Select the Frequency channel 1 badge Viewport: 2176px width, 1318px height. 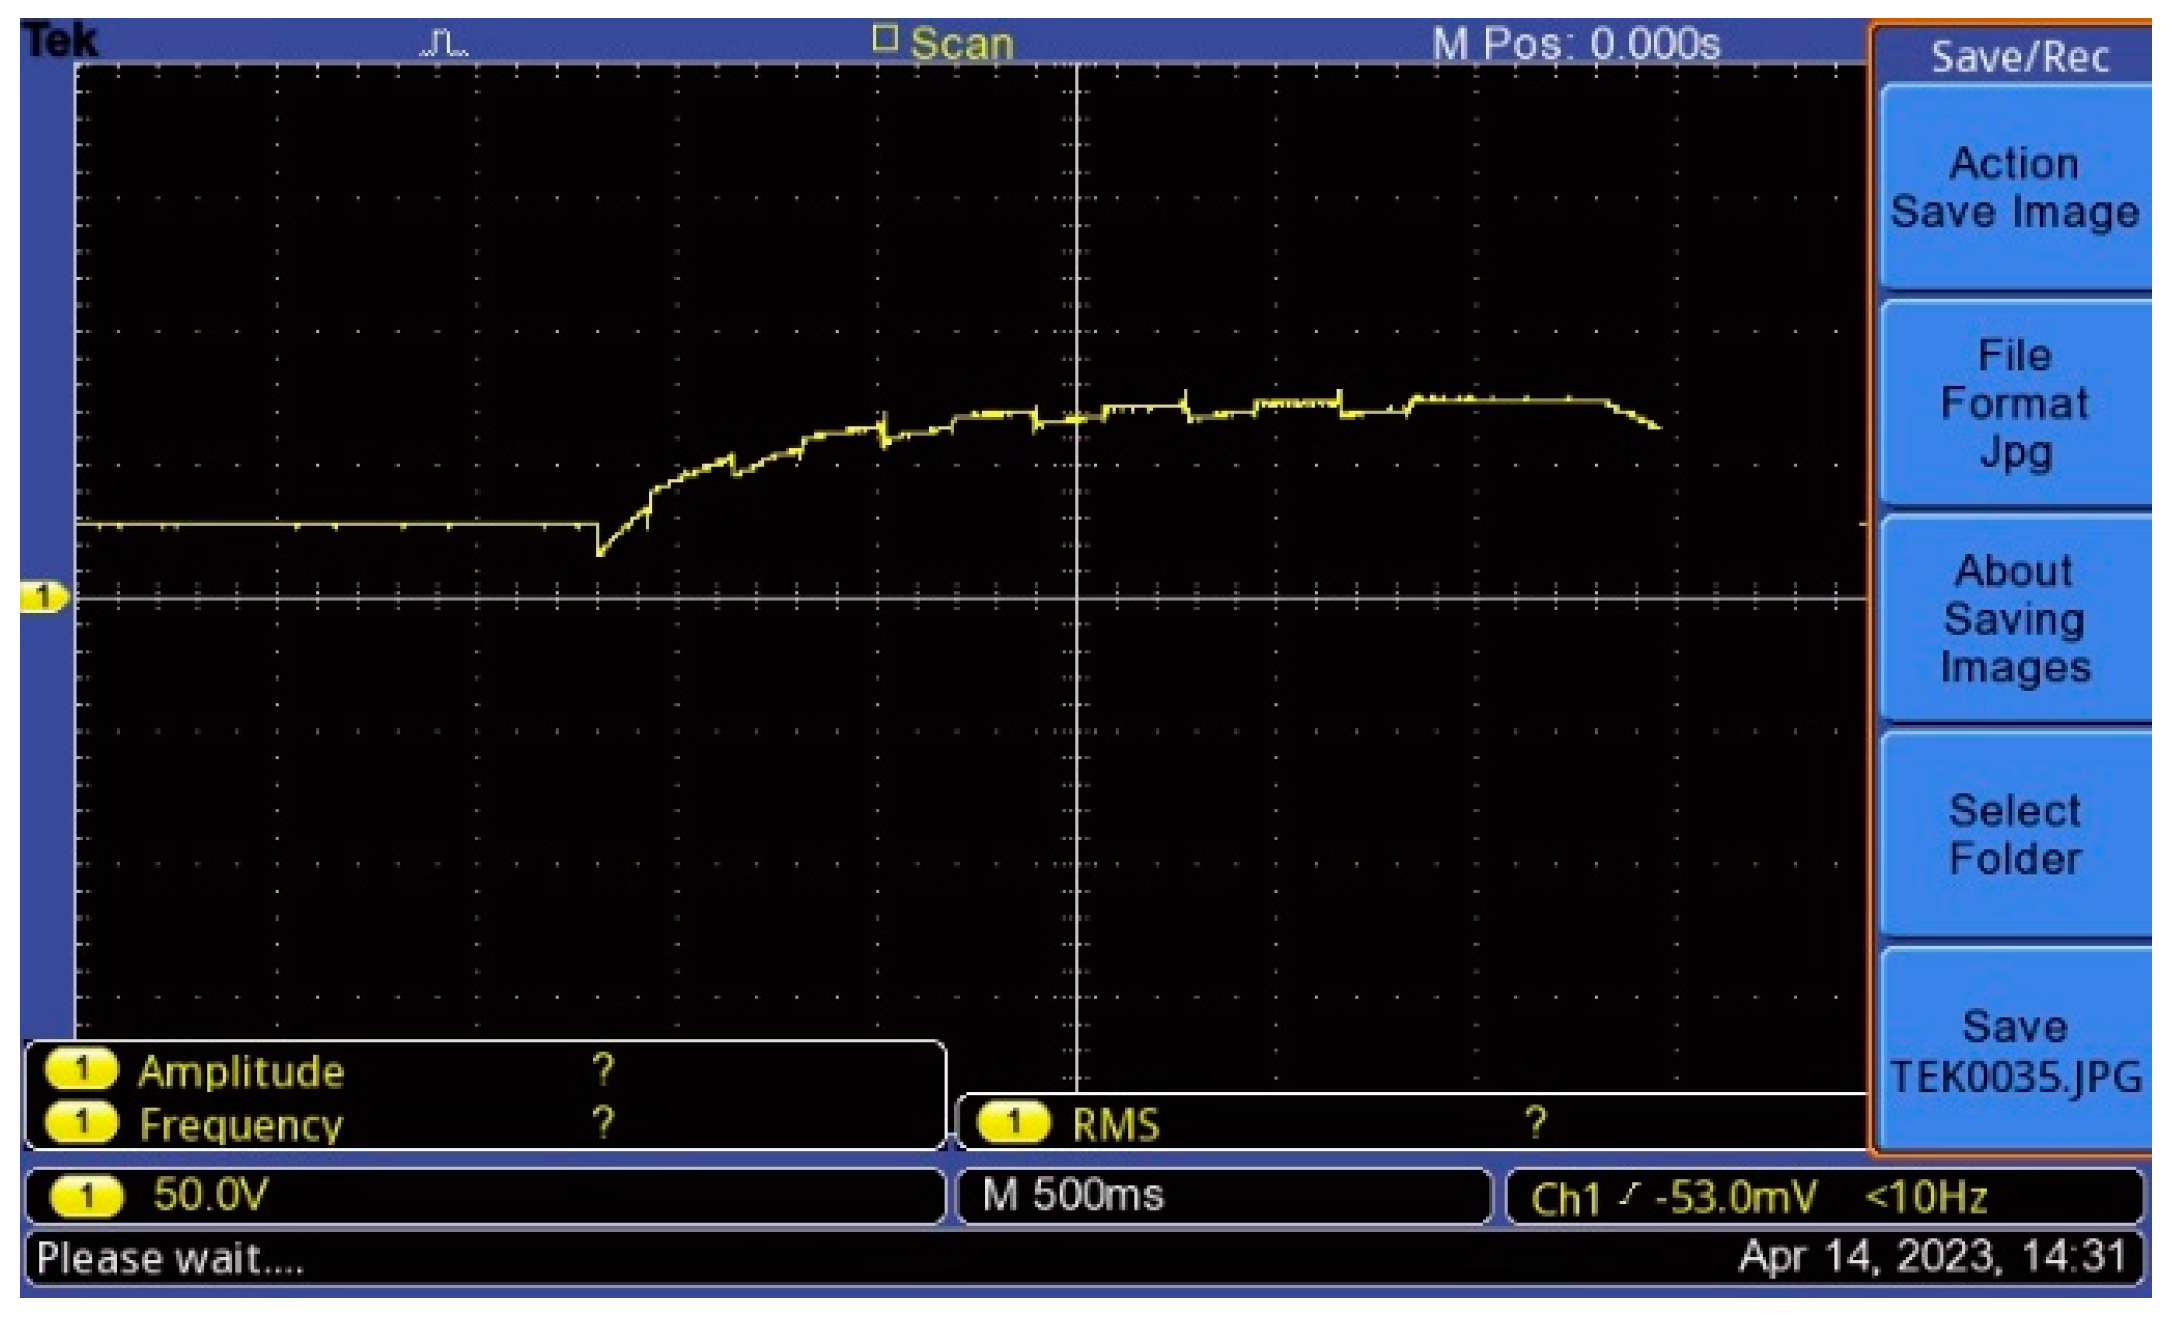81,1123
